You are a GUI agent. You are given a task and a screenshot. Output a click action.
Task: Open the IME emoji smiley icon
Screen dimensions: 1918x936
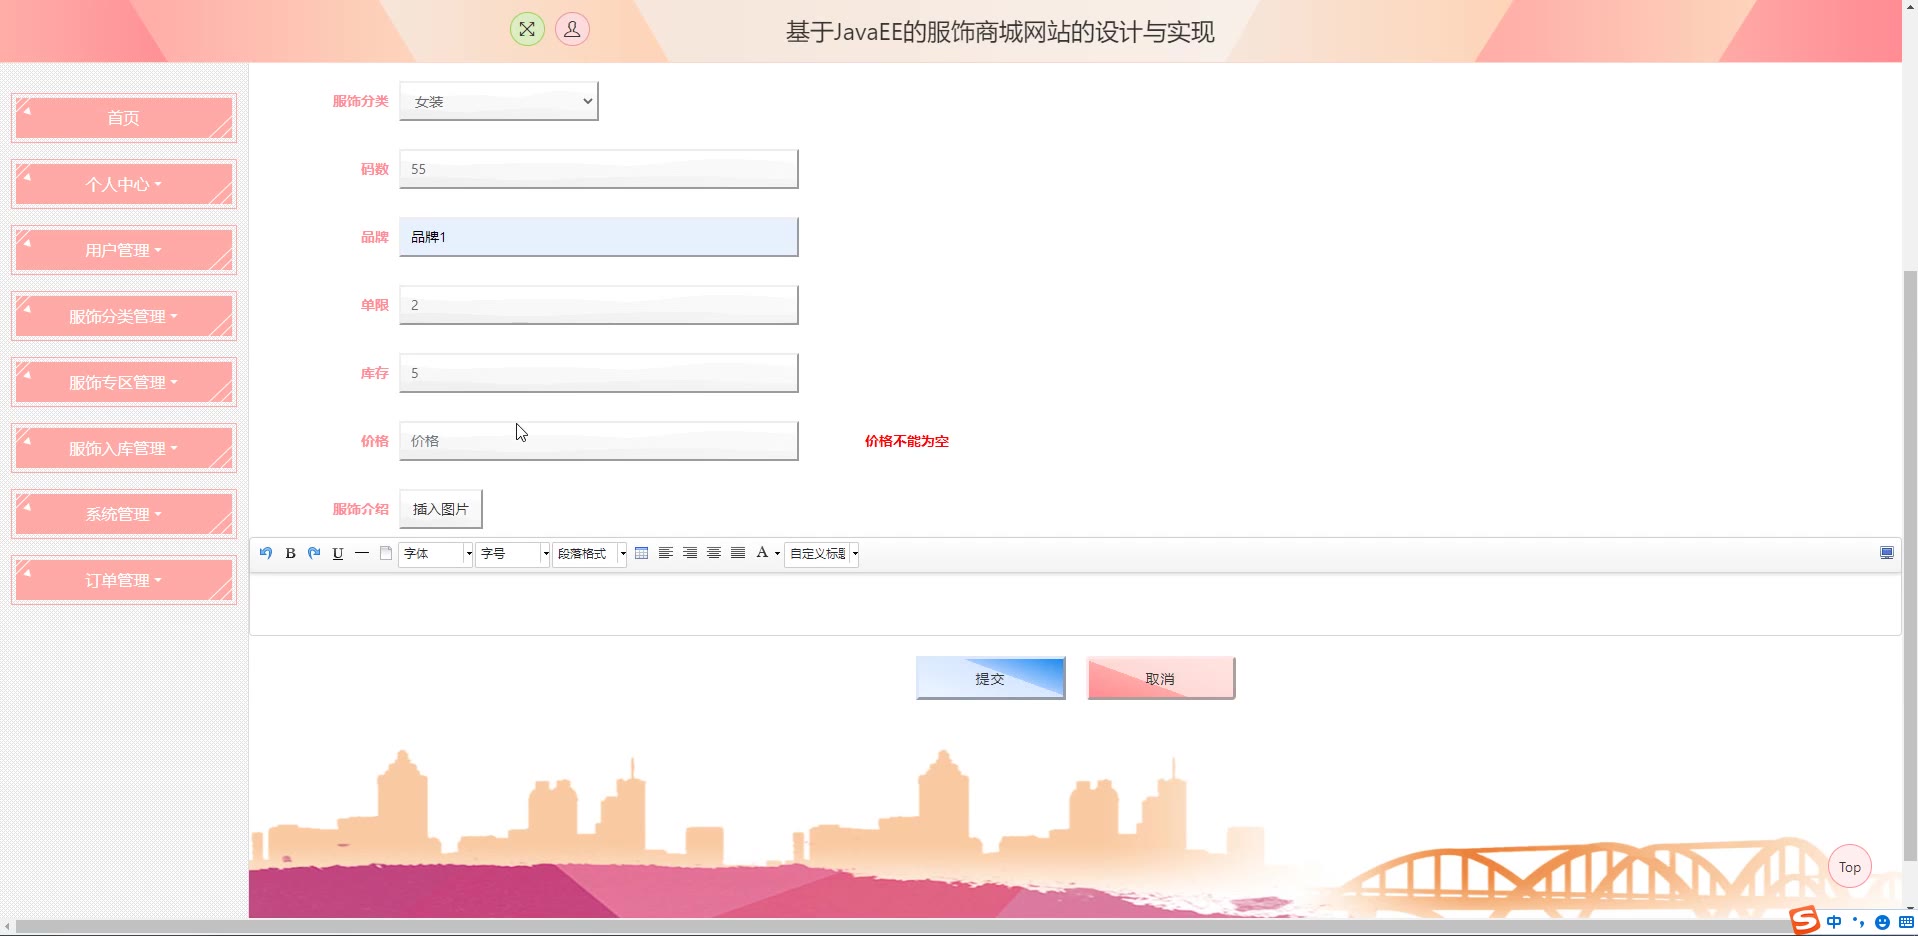pyautogui.click(x=1882, y=922)
